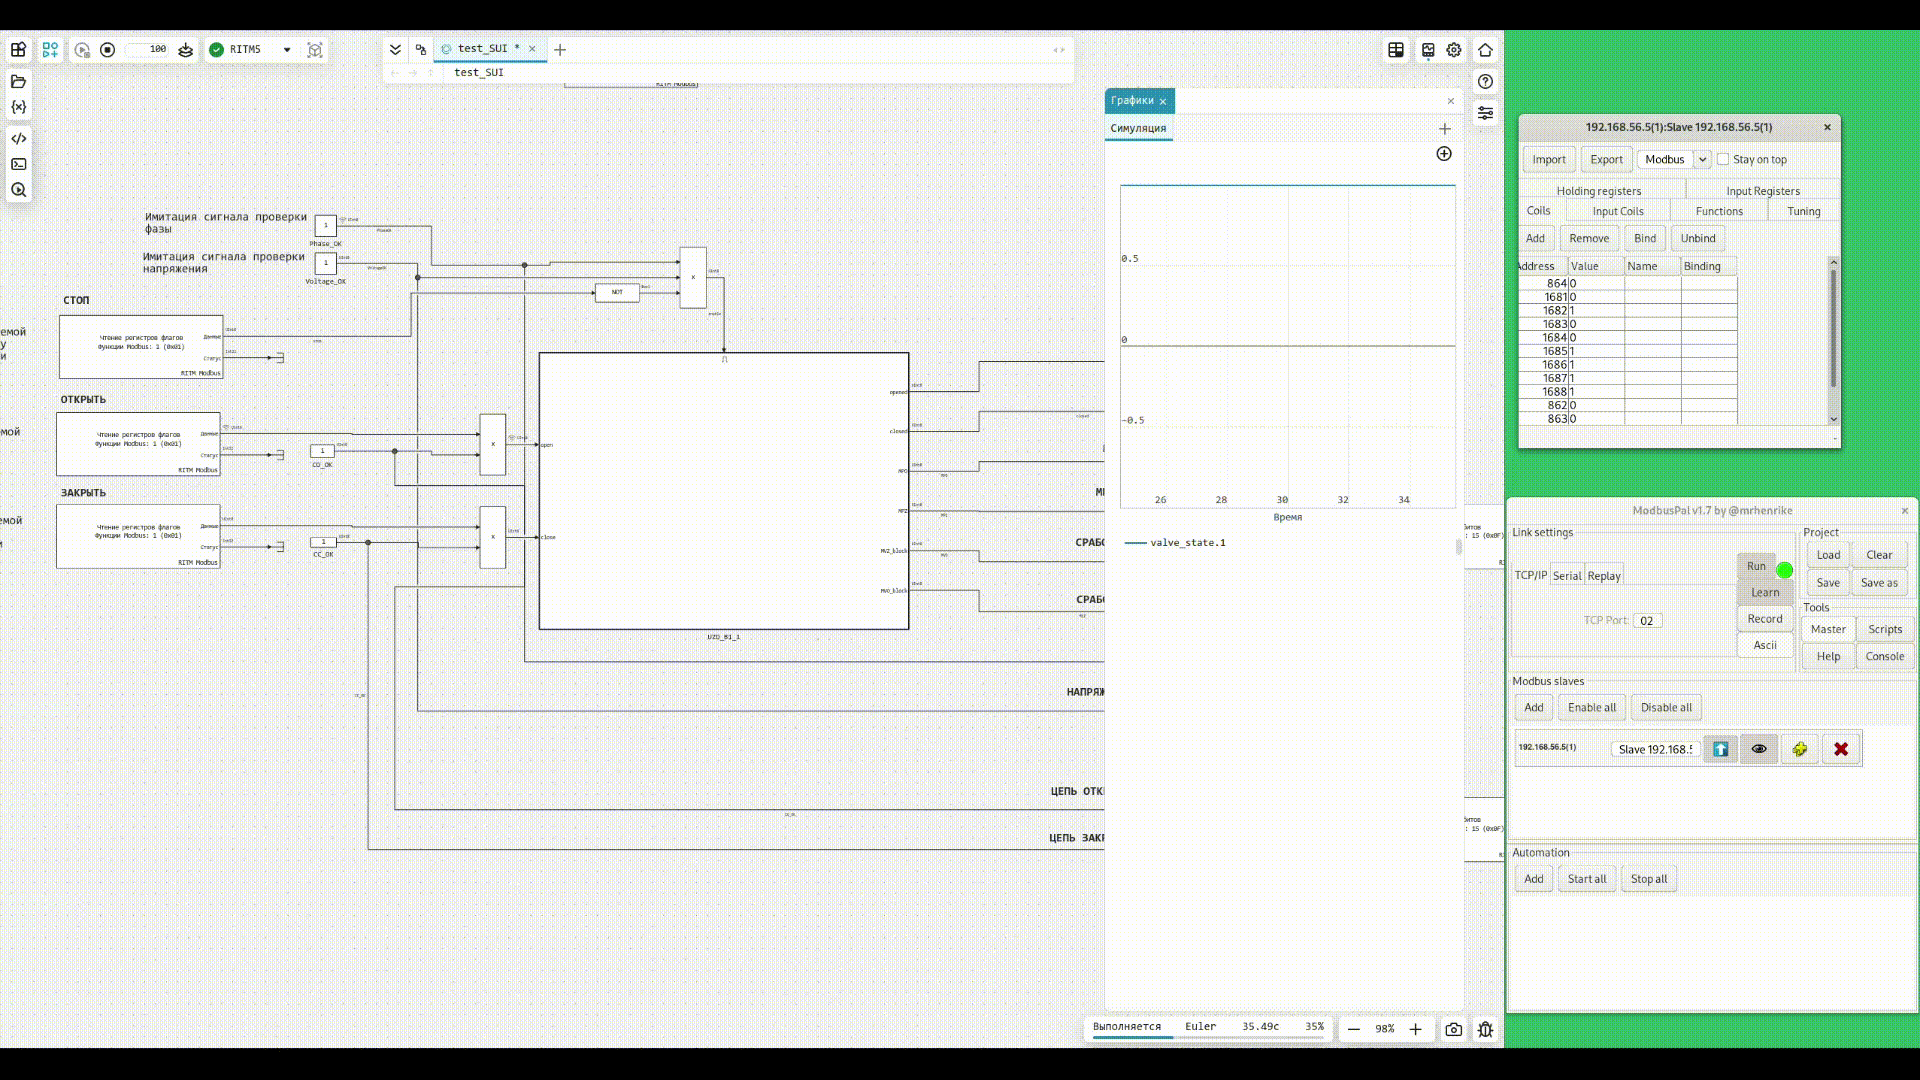Zoom out canvas with minus button
1920x1080 pixels.
point(1353,1029)
